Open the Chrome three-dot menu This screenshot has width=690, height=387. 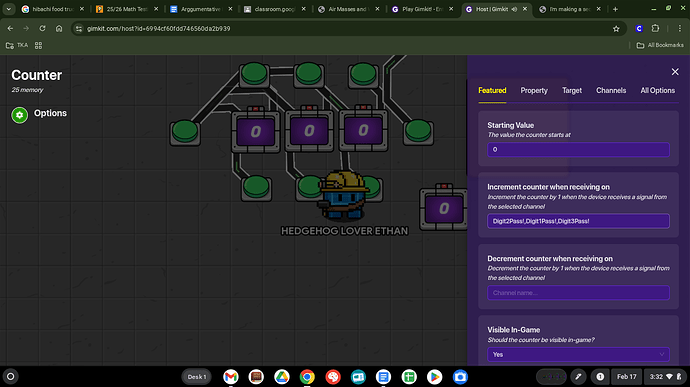click(x=679, y=29)
